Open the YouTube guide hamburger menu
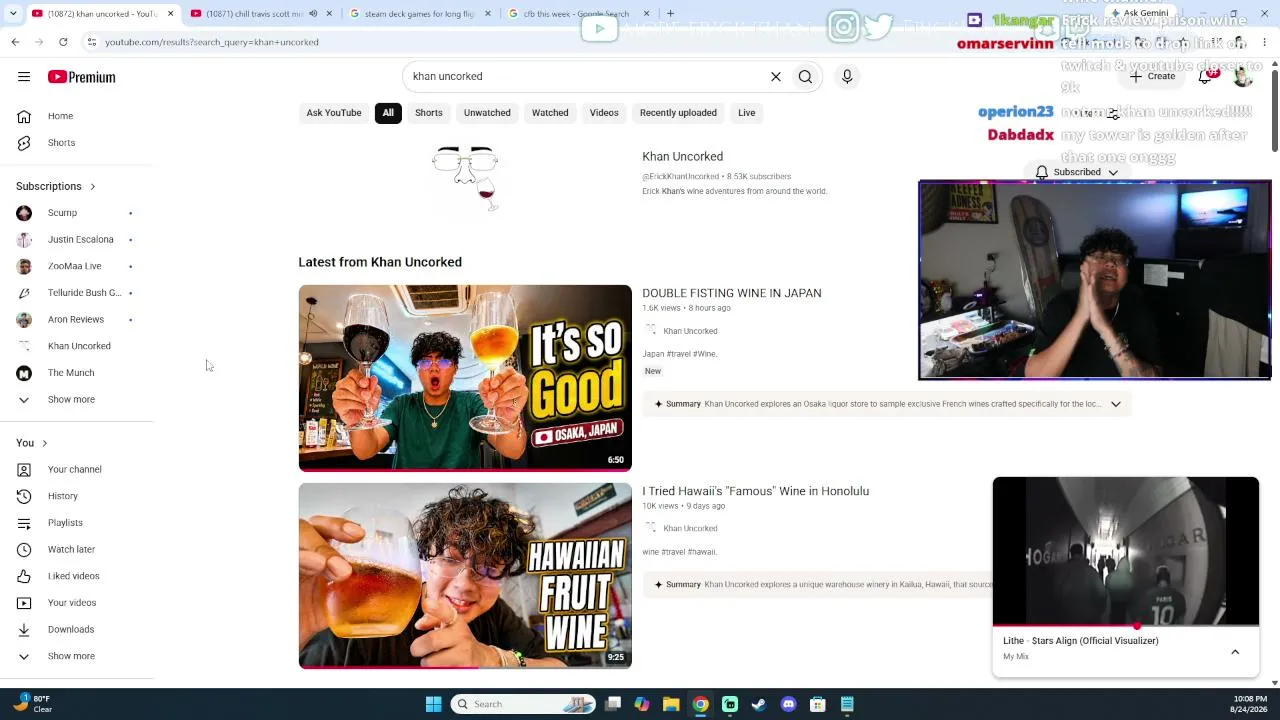Screen dimensions: 1280x720 pyautogui.click(x=24, y=77)
